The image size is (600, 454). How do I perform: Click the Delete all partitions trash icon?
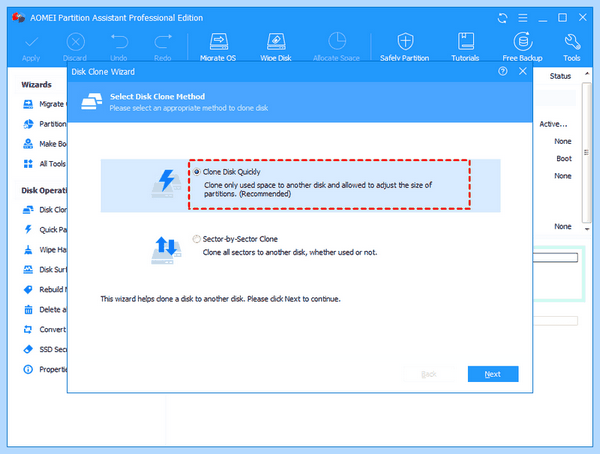click(x=28, y=309)
